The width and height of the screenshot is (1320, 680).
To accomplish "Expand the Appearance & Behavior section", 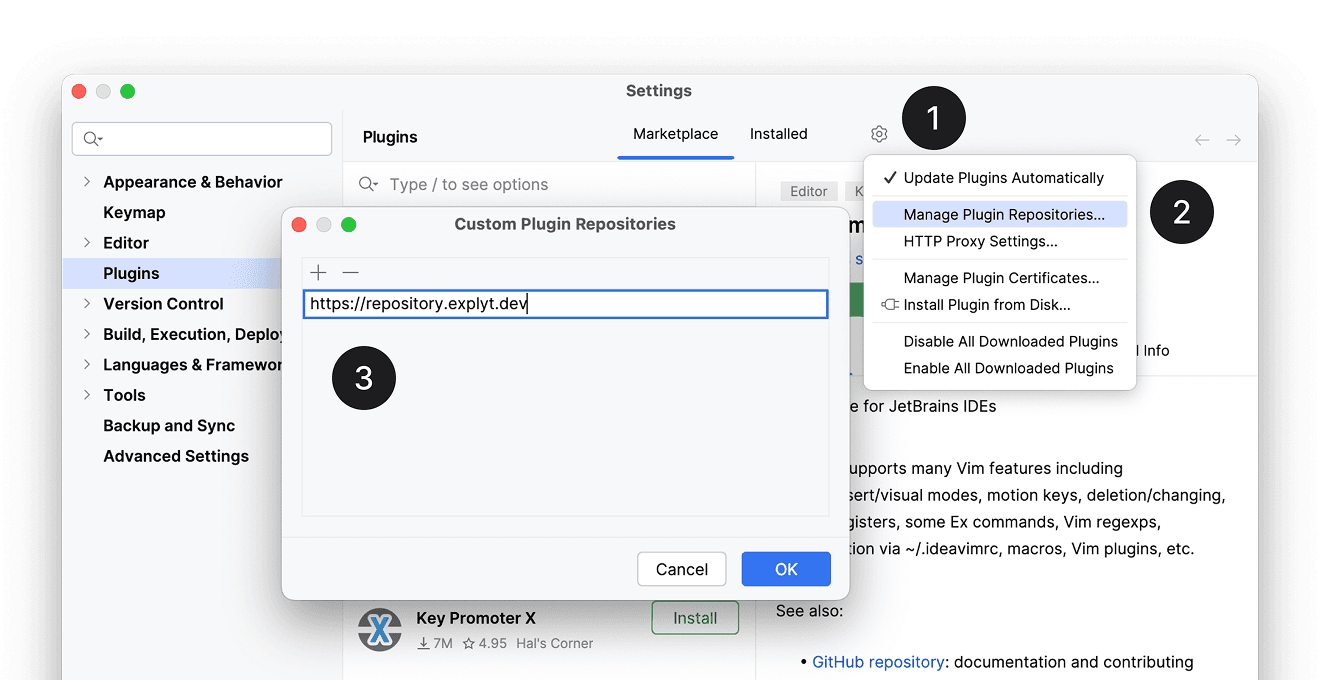I will (87, 182).
